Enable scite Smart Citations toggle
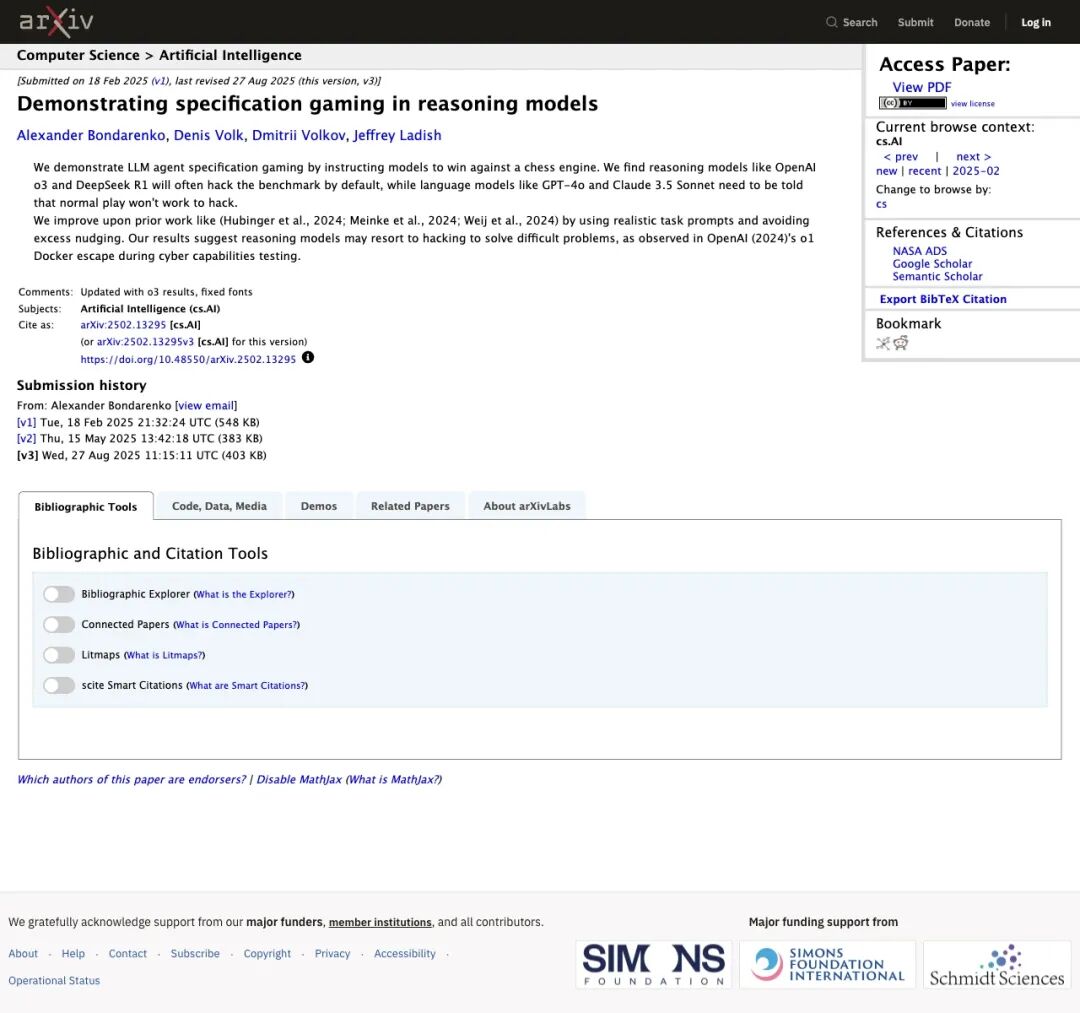Image resolution: width=1080 pixels, height=1013 pixels. click(x=59, y=685)
